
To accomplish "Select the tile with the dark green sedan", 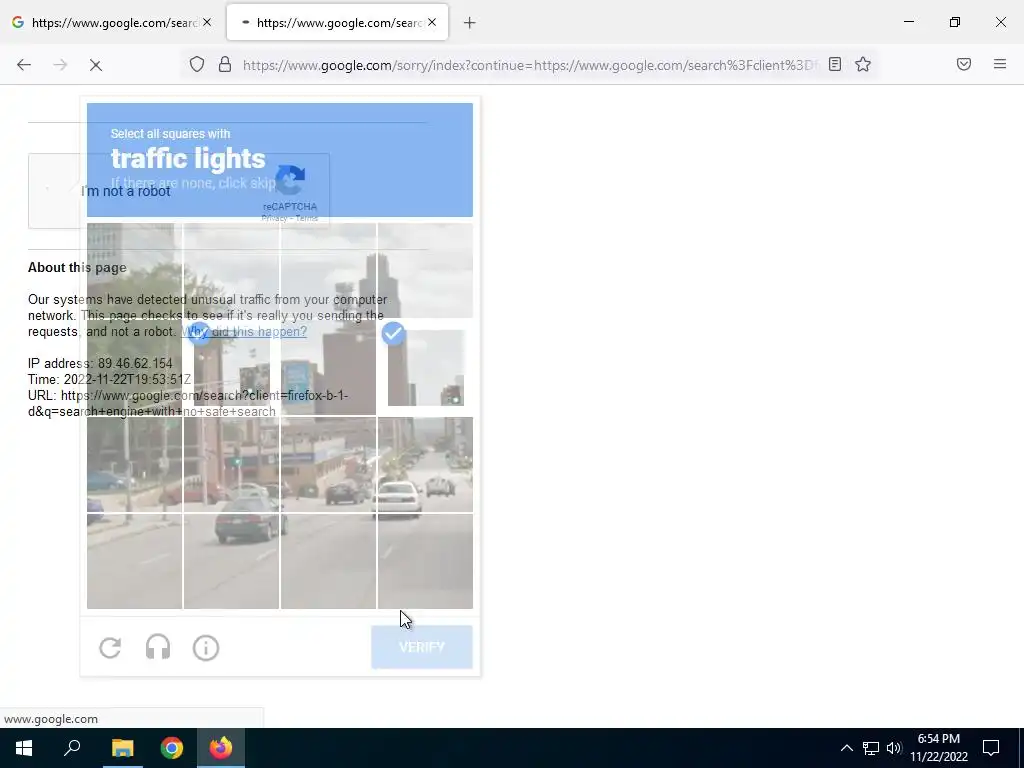I will (232, 562).
